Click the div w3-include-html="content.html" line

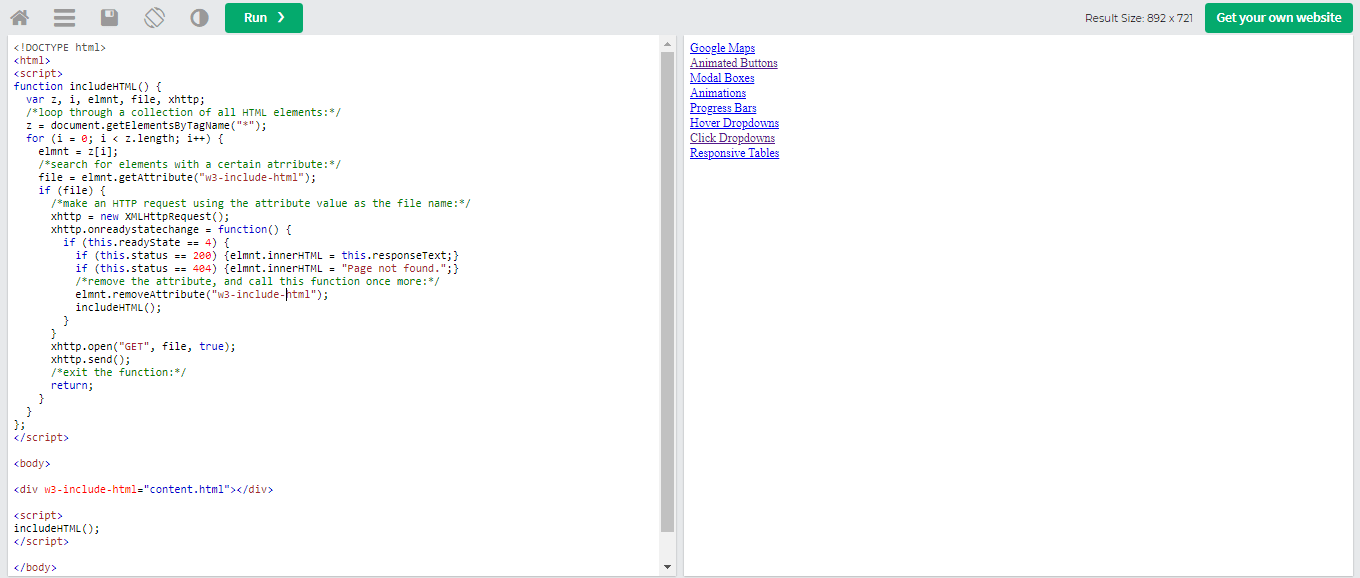(x=143, y=489)
